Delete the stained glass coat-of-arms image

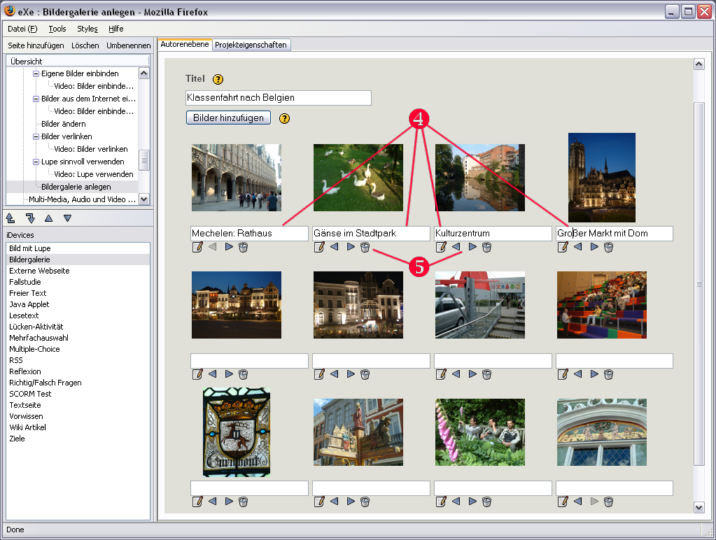click(243, 502)
